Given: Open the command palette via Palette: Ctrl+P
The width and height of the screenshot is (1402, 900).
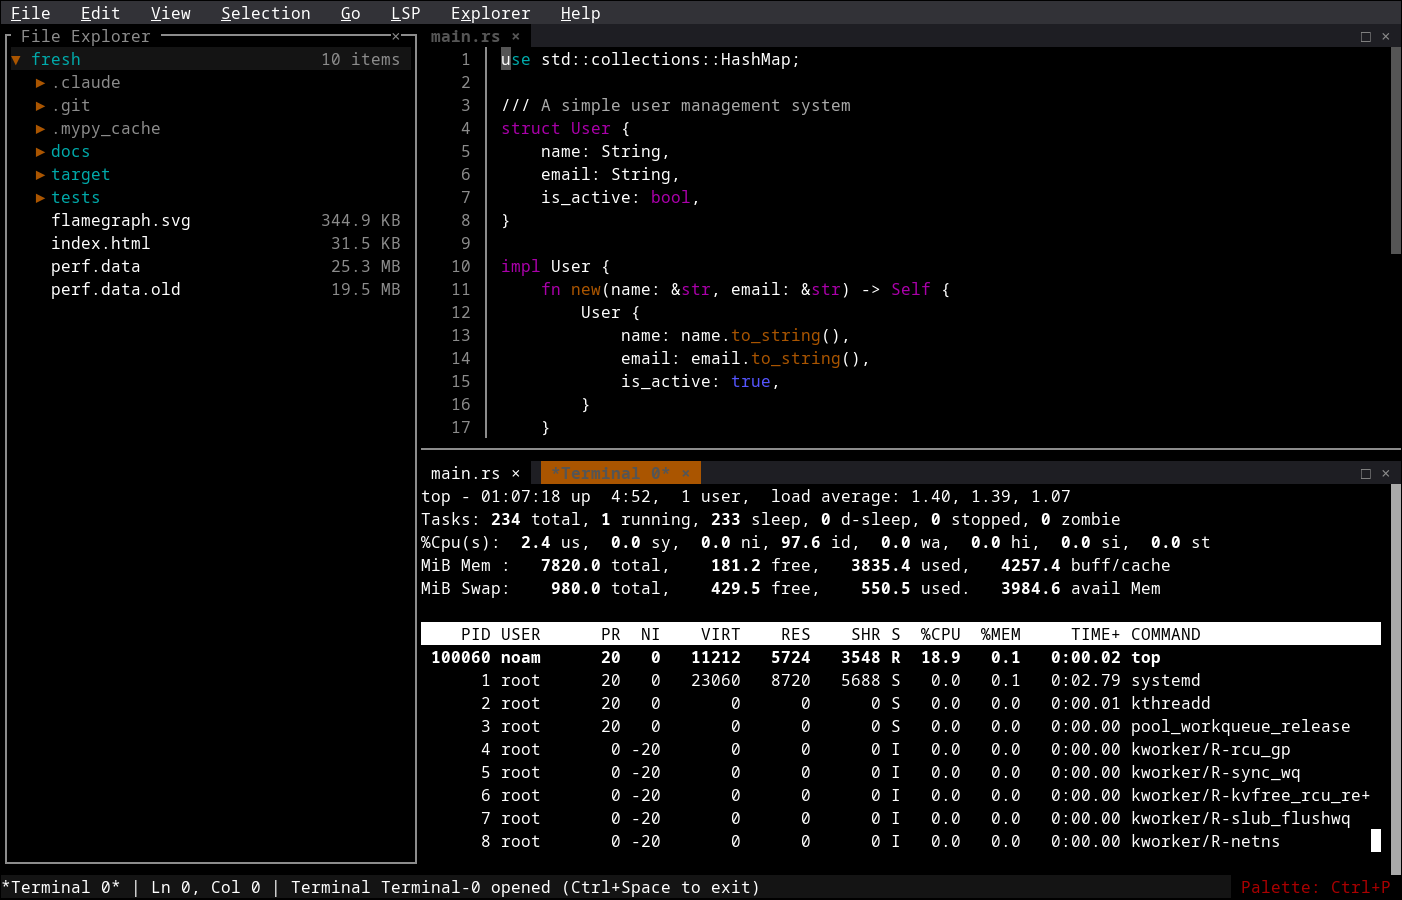Looking at the screenshot, I should coord(1316,887).
